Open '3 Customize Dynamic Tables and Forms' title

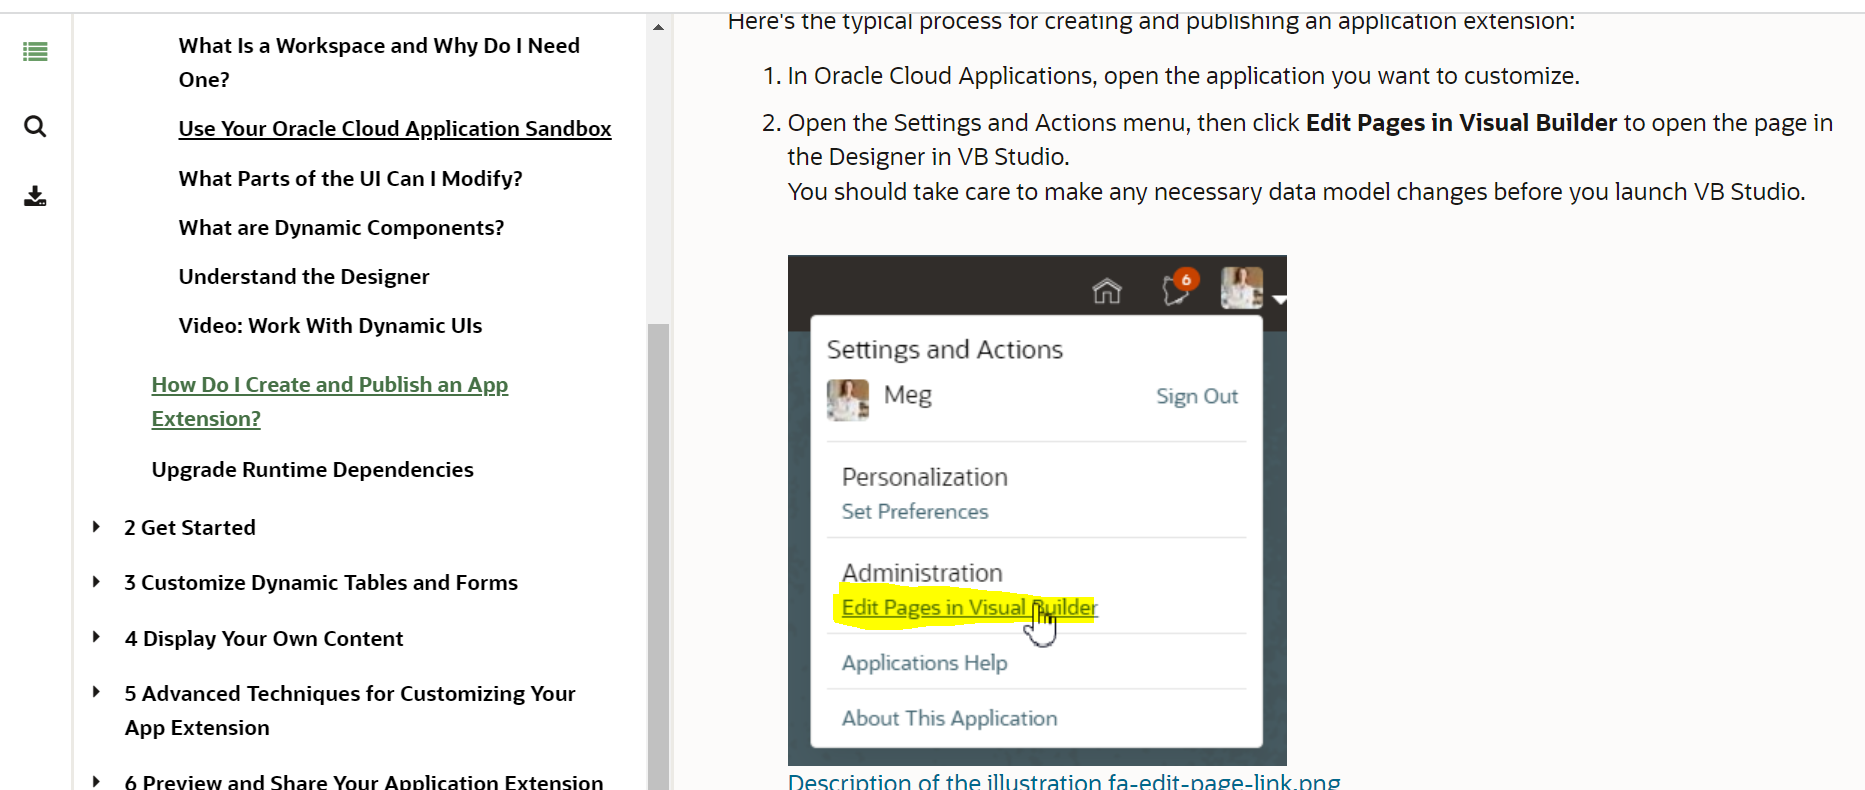tap(321, 582)
